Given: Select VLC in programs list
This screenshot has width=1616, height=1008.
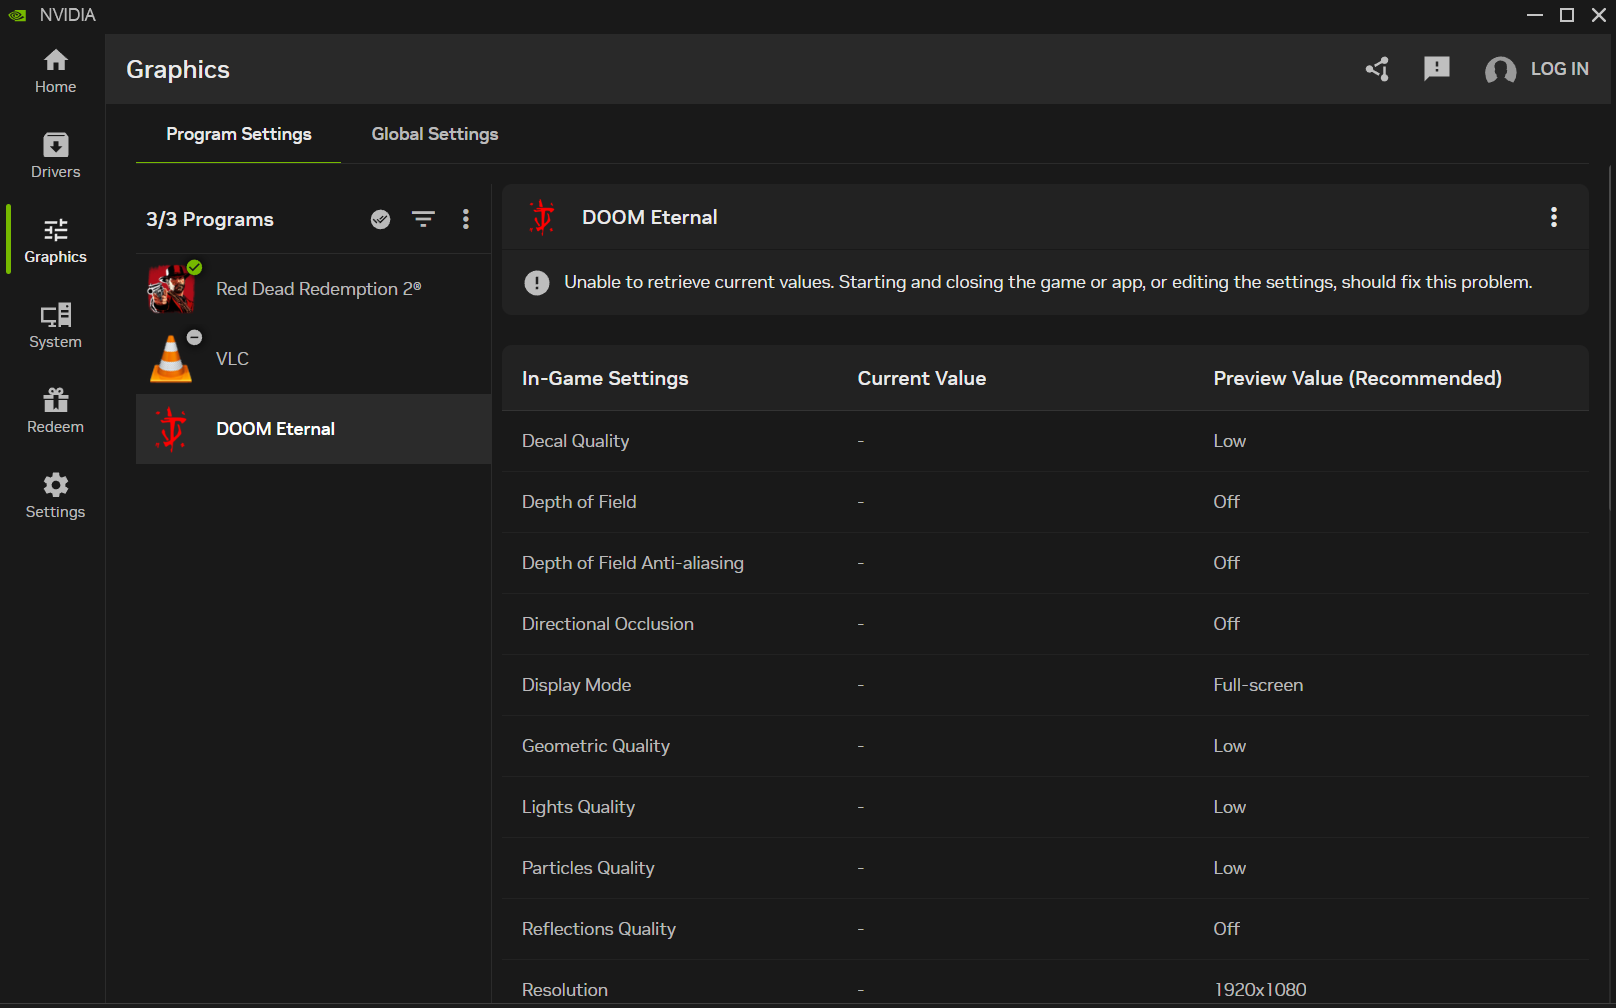Looking at the screenshot, I should pos(313,359).
